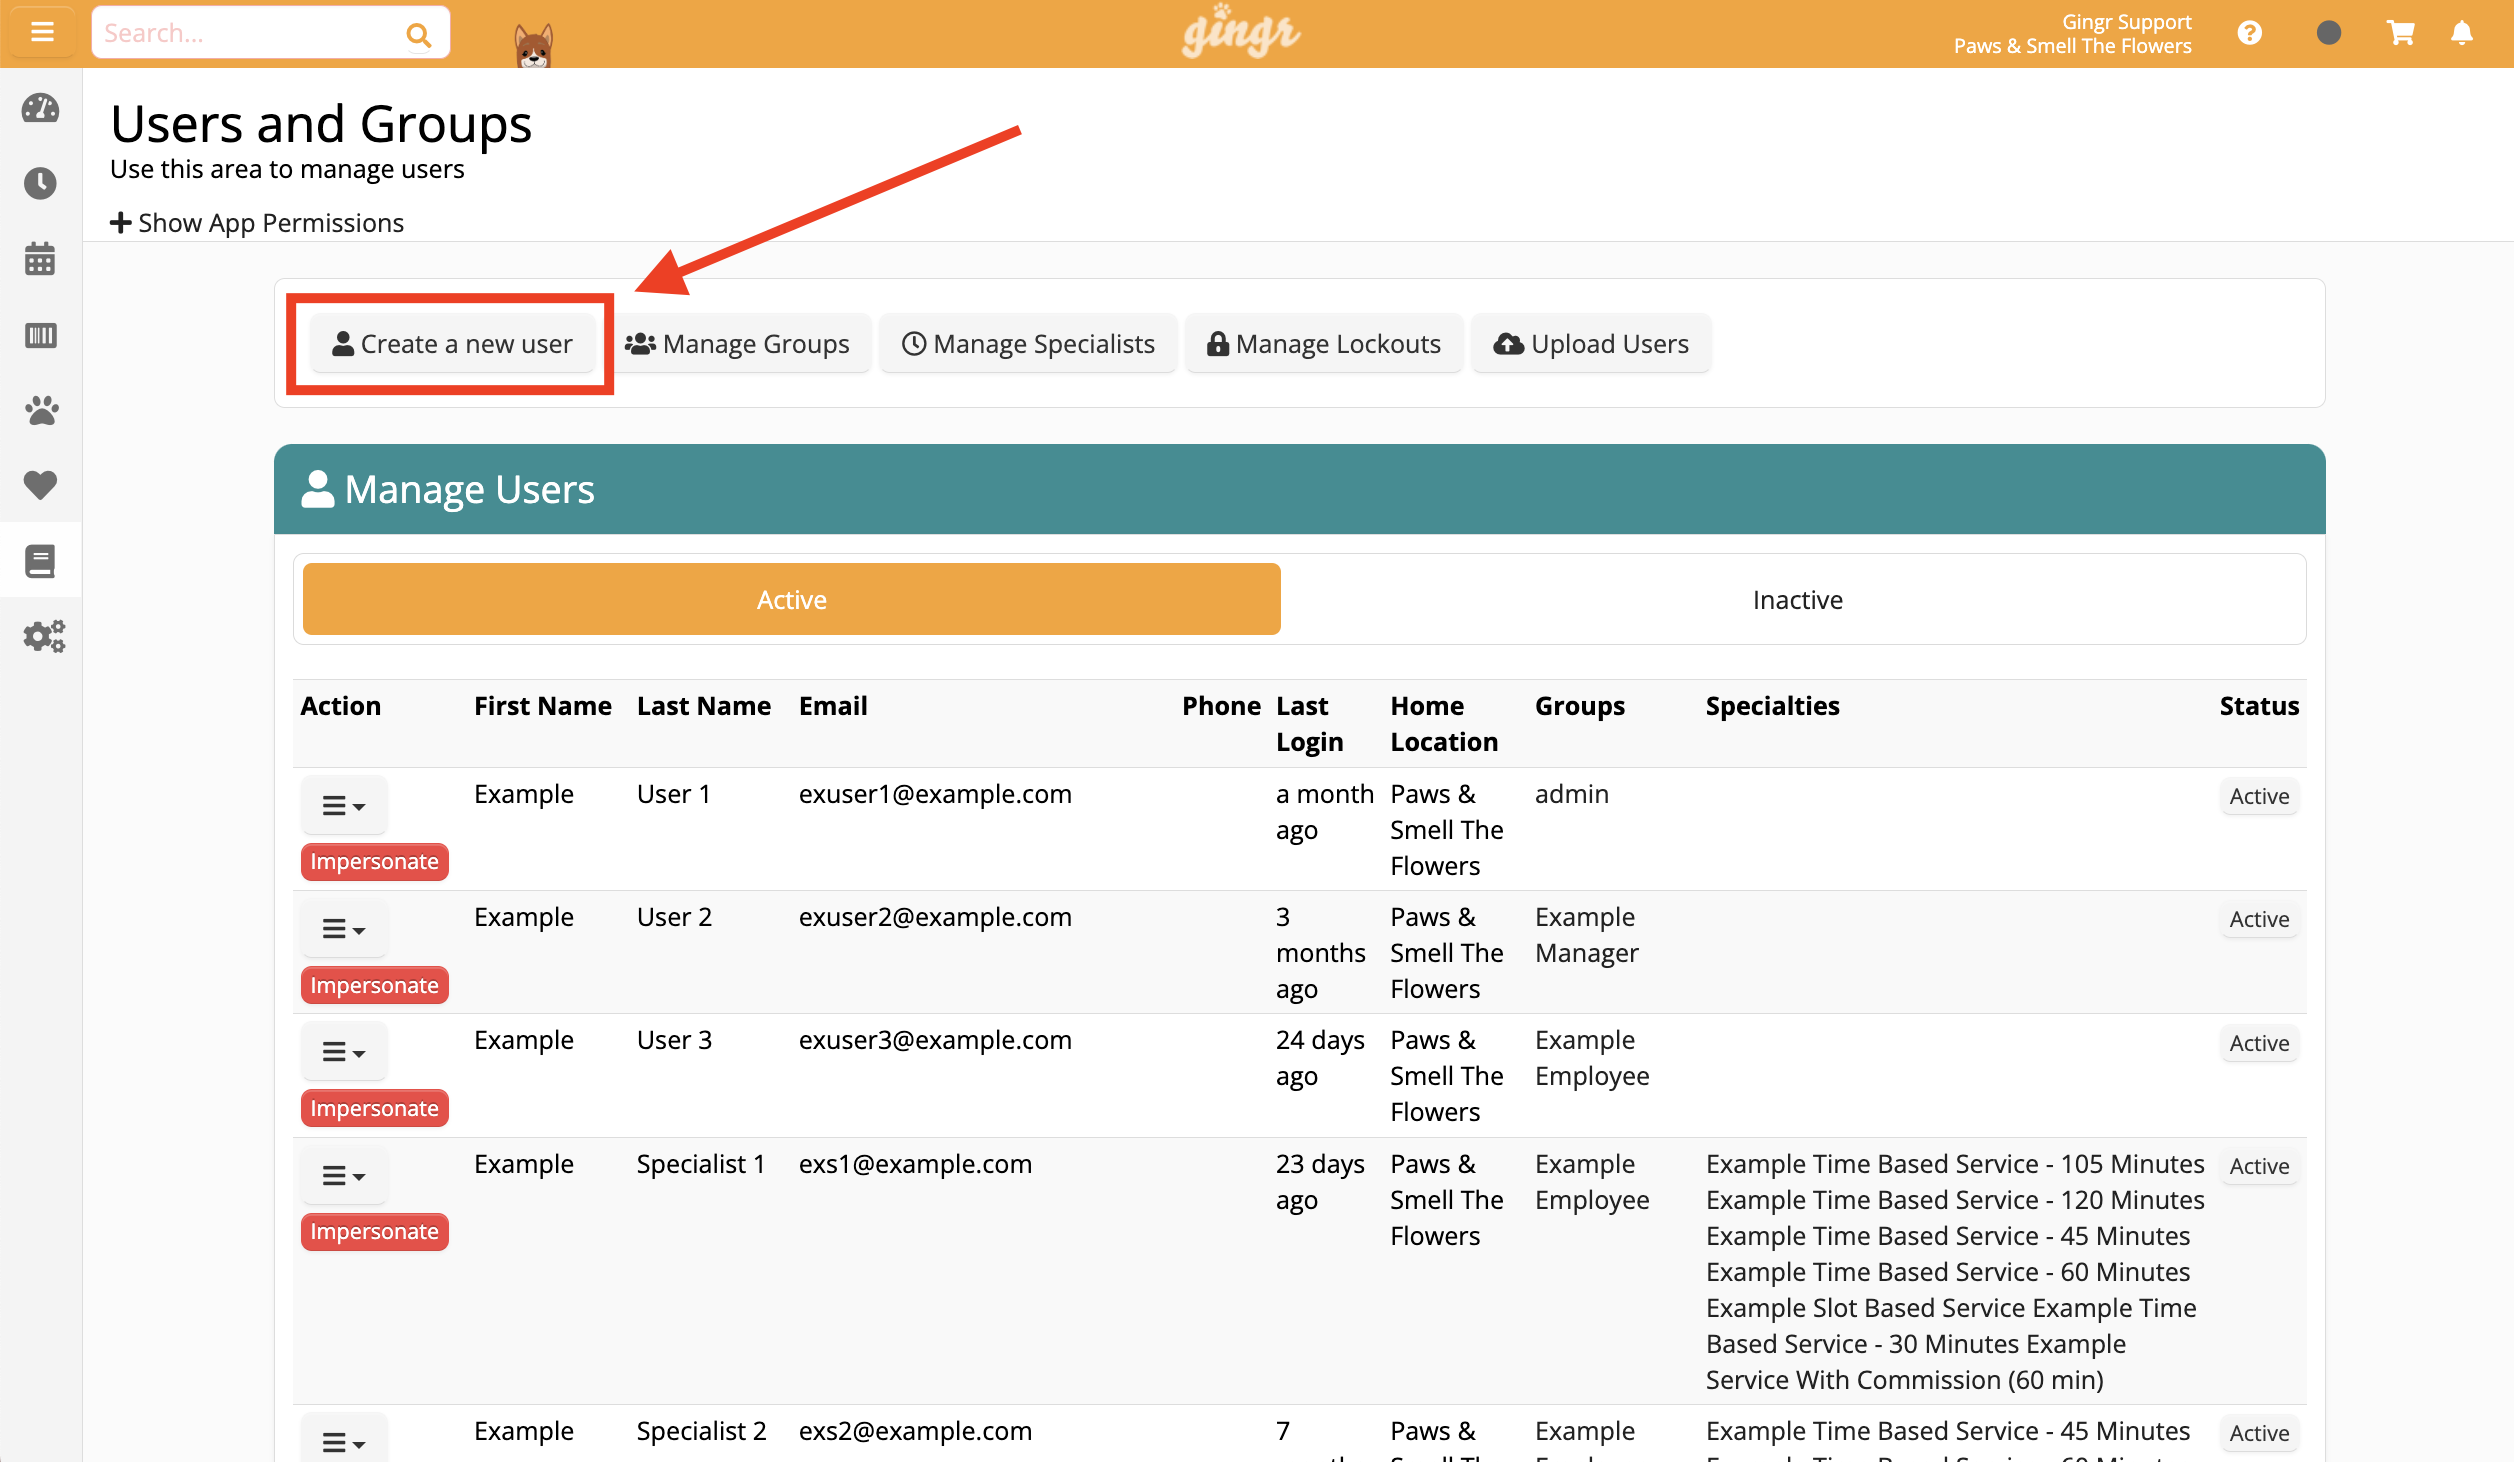Click the Home Location column header
The image size is (2514, 1462).
point(1444,724)
